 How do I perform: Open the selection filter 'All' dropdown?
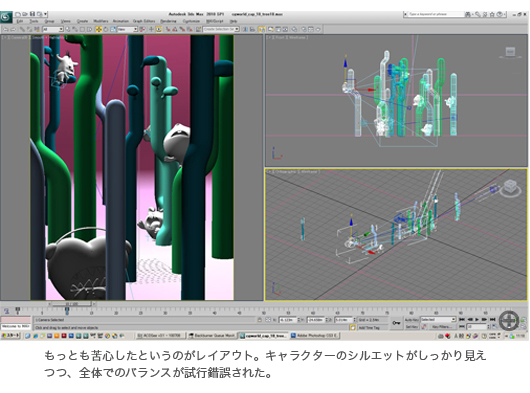pyautogui.click(x=53, y=29)
